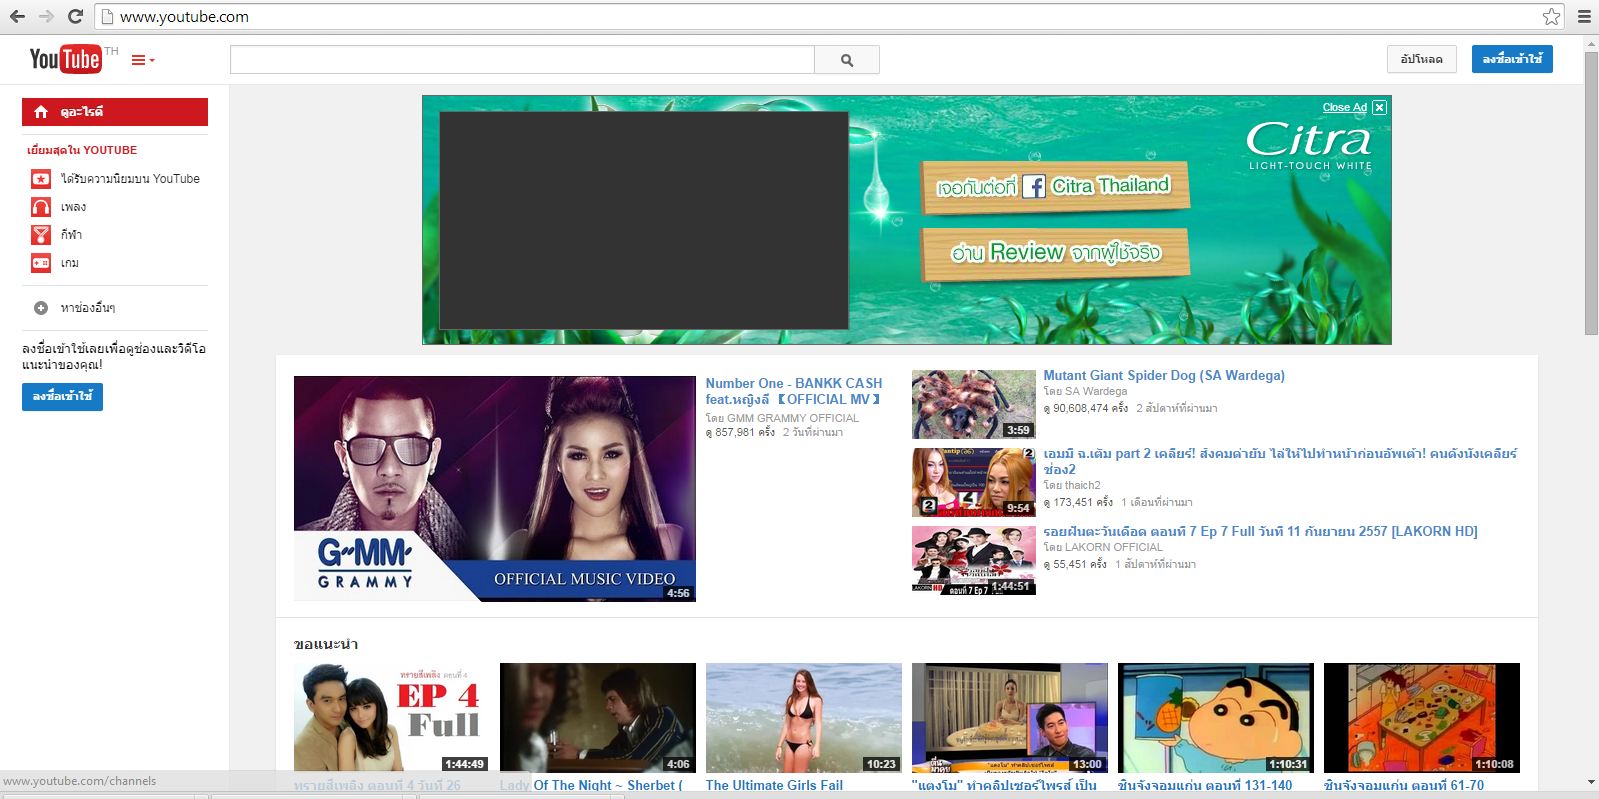Open the Gaming controller icon
The image size is (1599, 799).
tap(41, 263)
